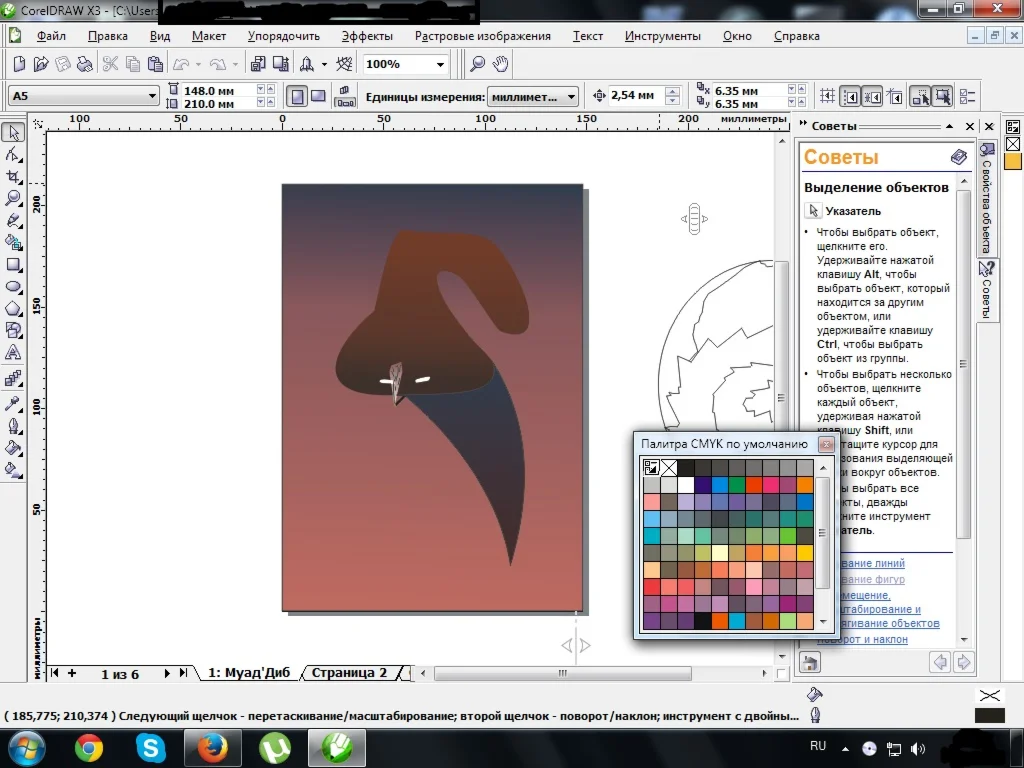
Task: Enable snap to grid on property bar
Action: click(x=827, y=95)
